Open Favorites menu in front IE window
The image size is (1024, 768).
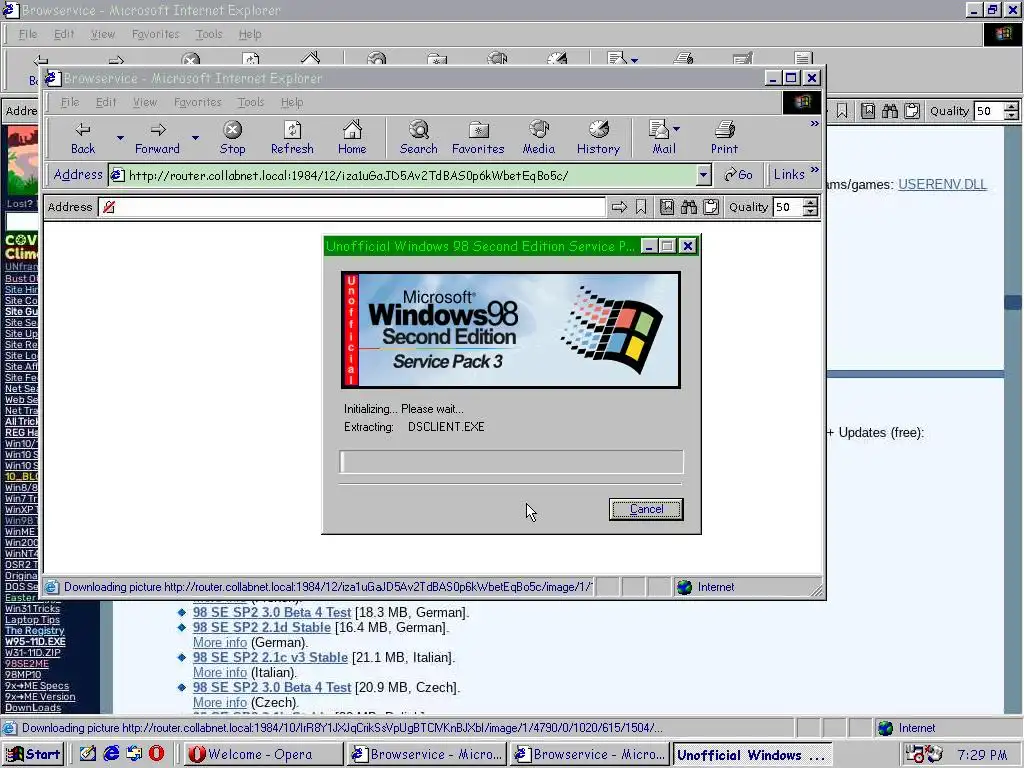198,102
